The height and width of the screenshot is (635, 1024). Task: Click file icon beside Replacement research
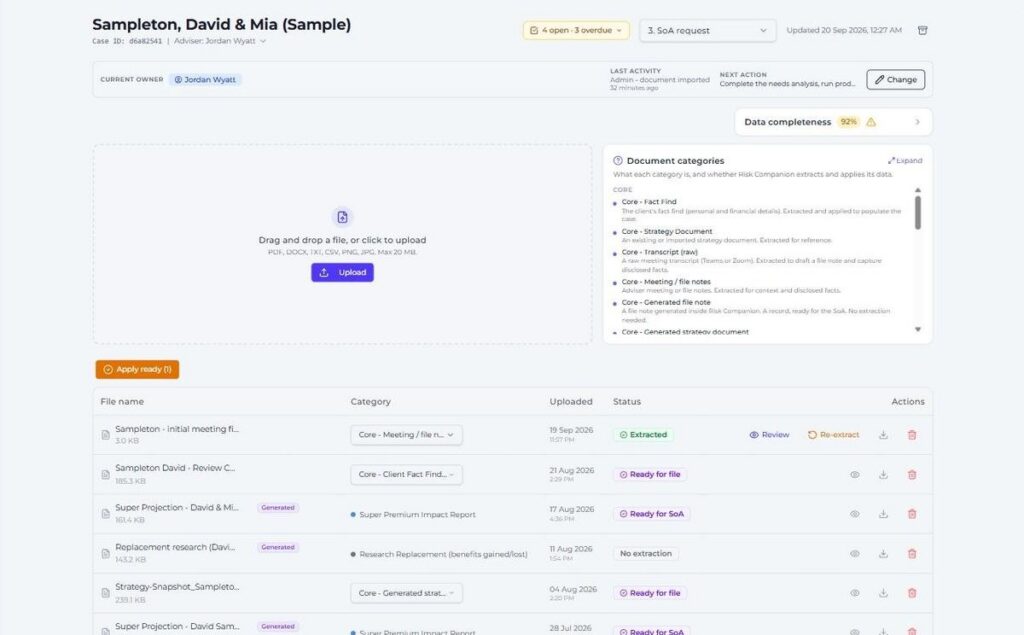pyautogui.click(x=105, y=553)
